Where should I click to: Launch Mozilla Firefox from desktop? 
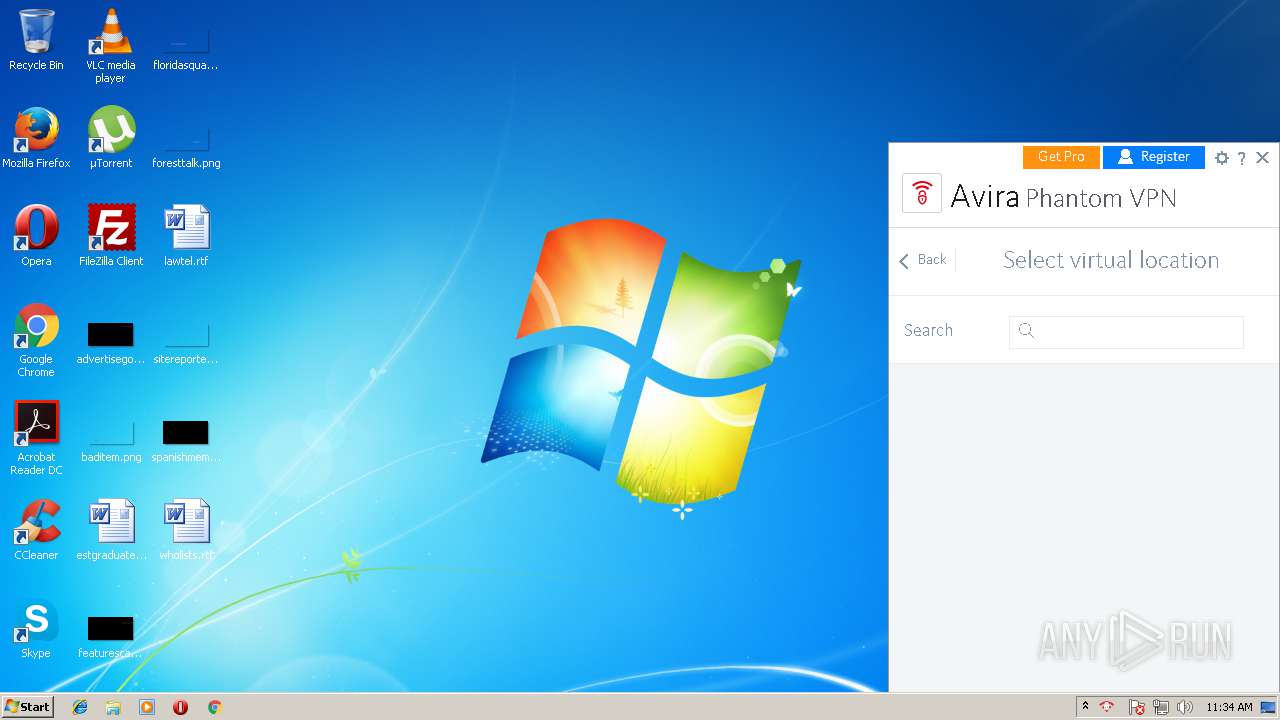pos(36,138)
